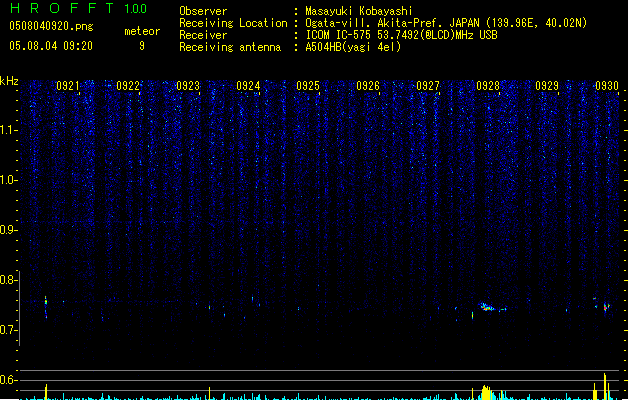The width and height of the screenshot is (629, 400).
Task: Click the kHz axis unit label
Action: tap(9, 81)
